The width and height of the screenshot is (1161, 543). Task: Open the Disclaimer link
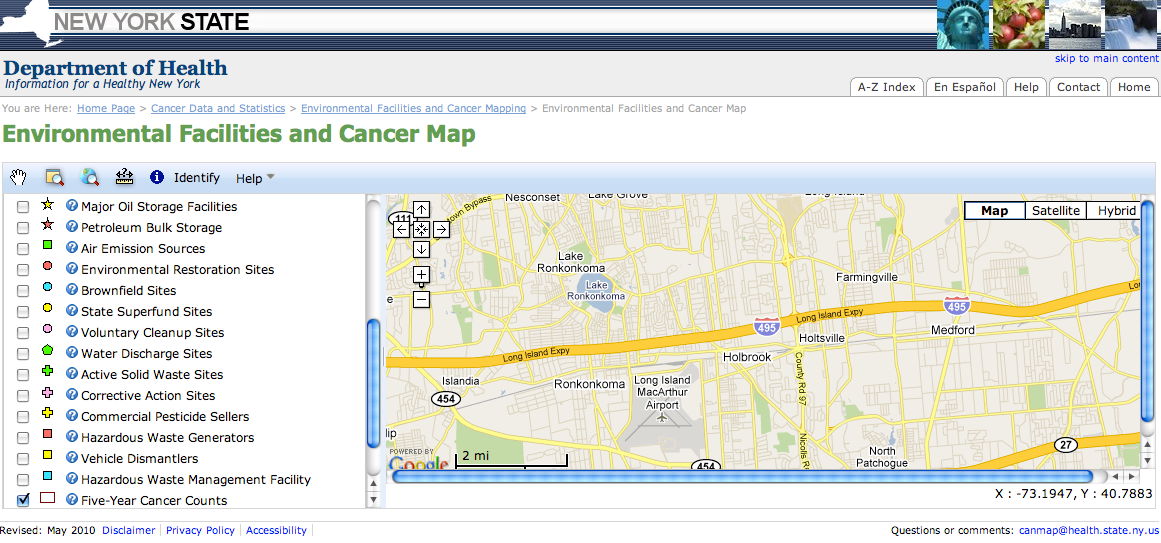[x=129, y=530]
